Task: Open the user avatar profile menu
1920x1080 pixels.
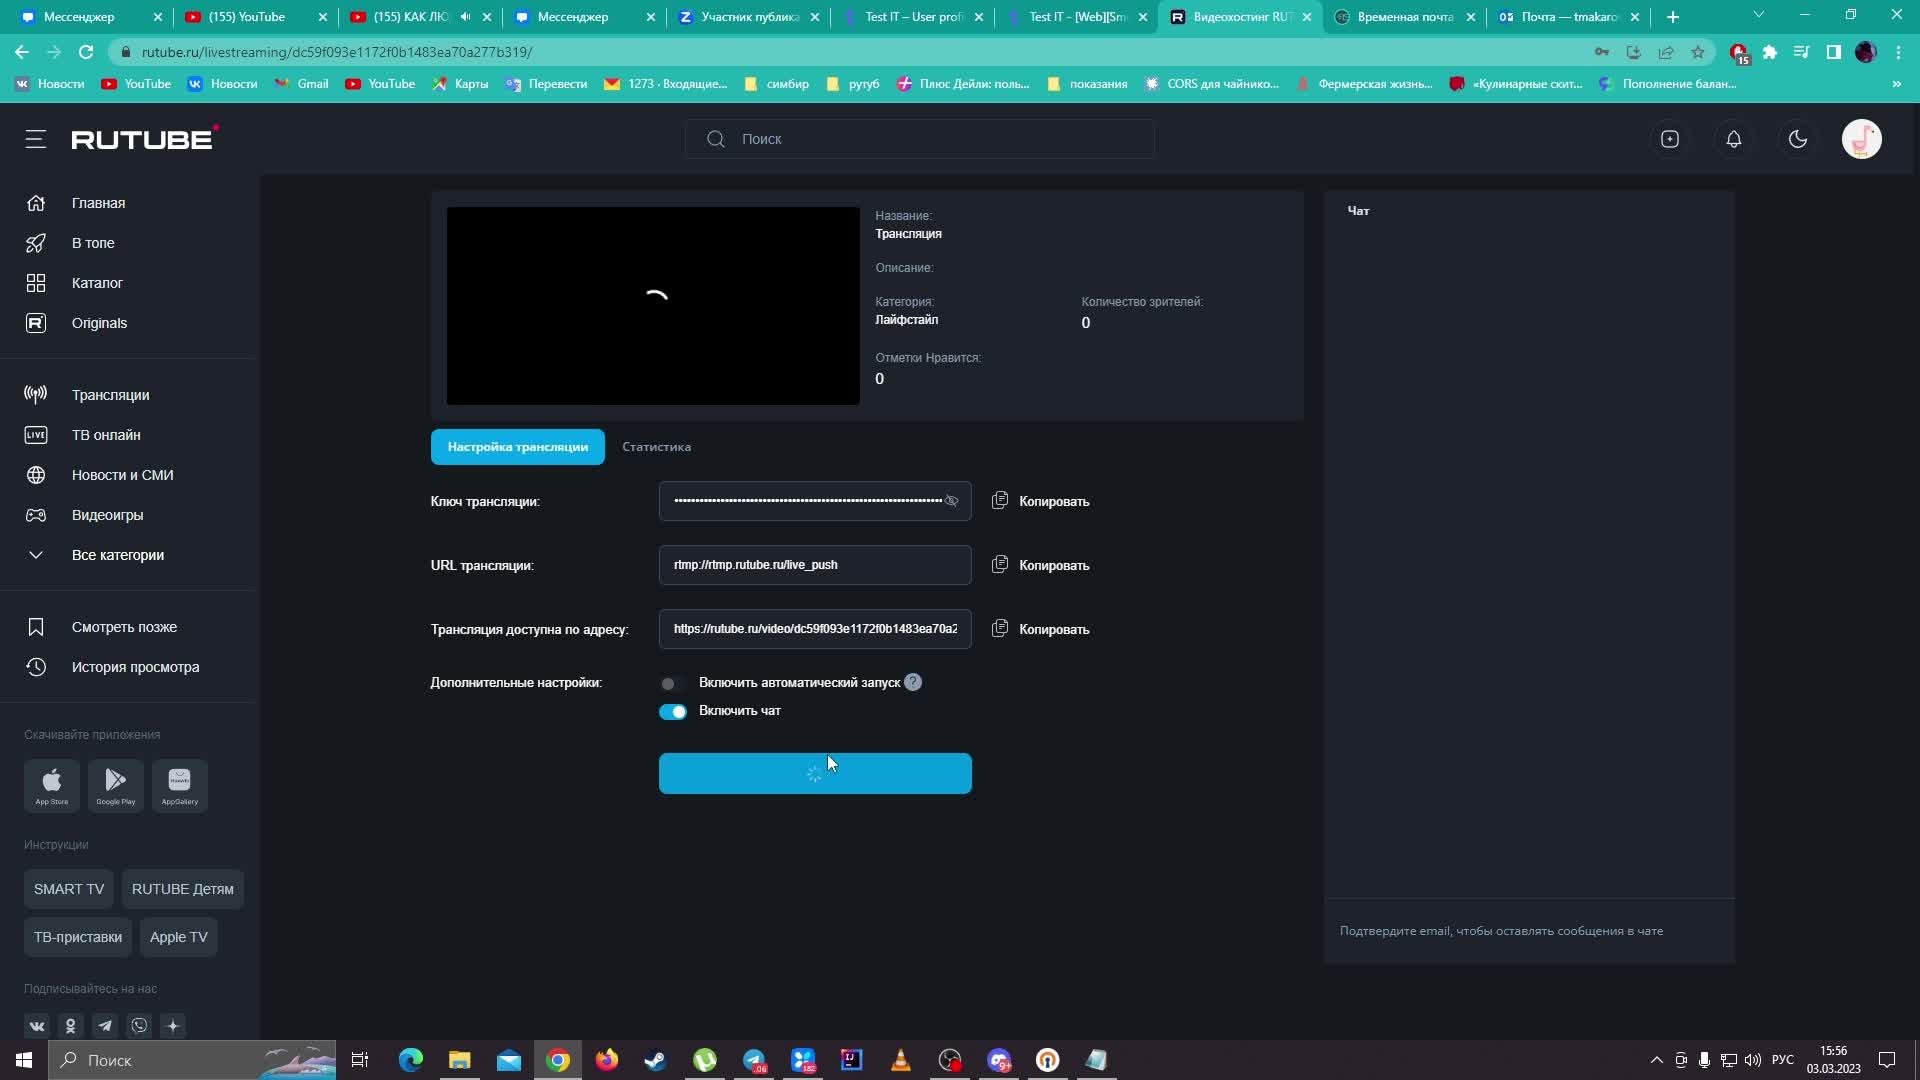Action: [x=1861, y=139]
